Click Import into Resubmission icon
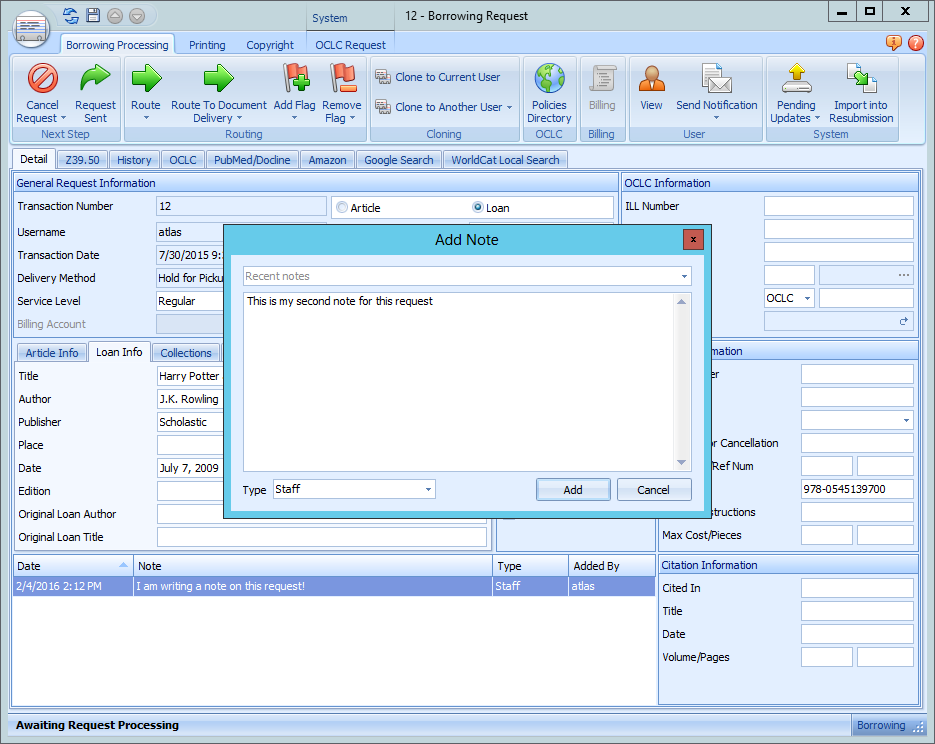 [860, 79]
